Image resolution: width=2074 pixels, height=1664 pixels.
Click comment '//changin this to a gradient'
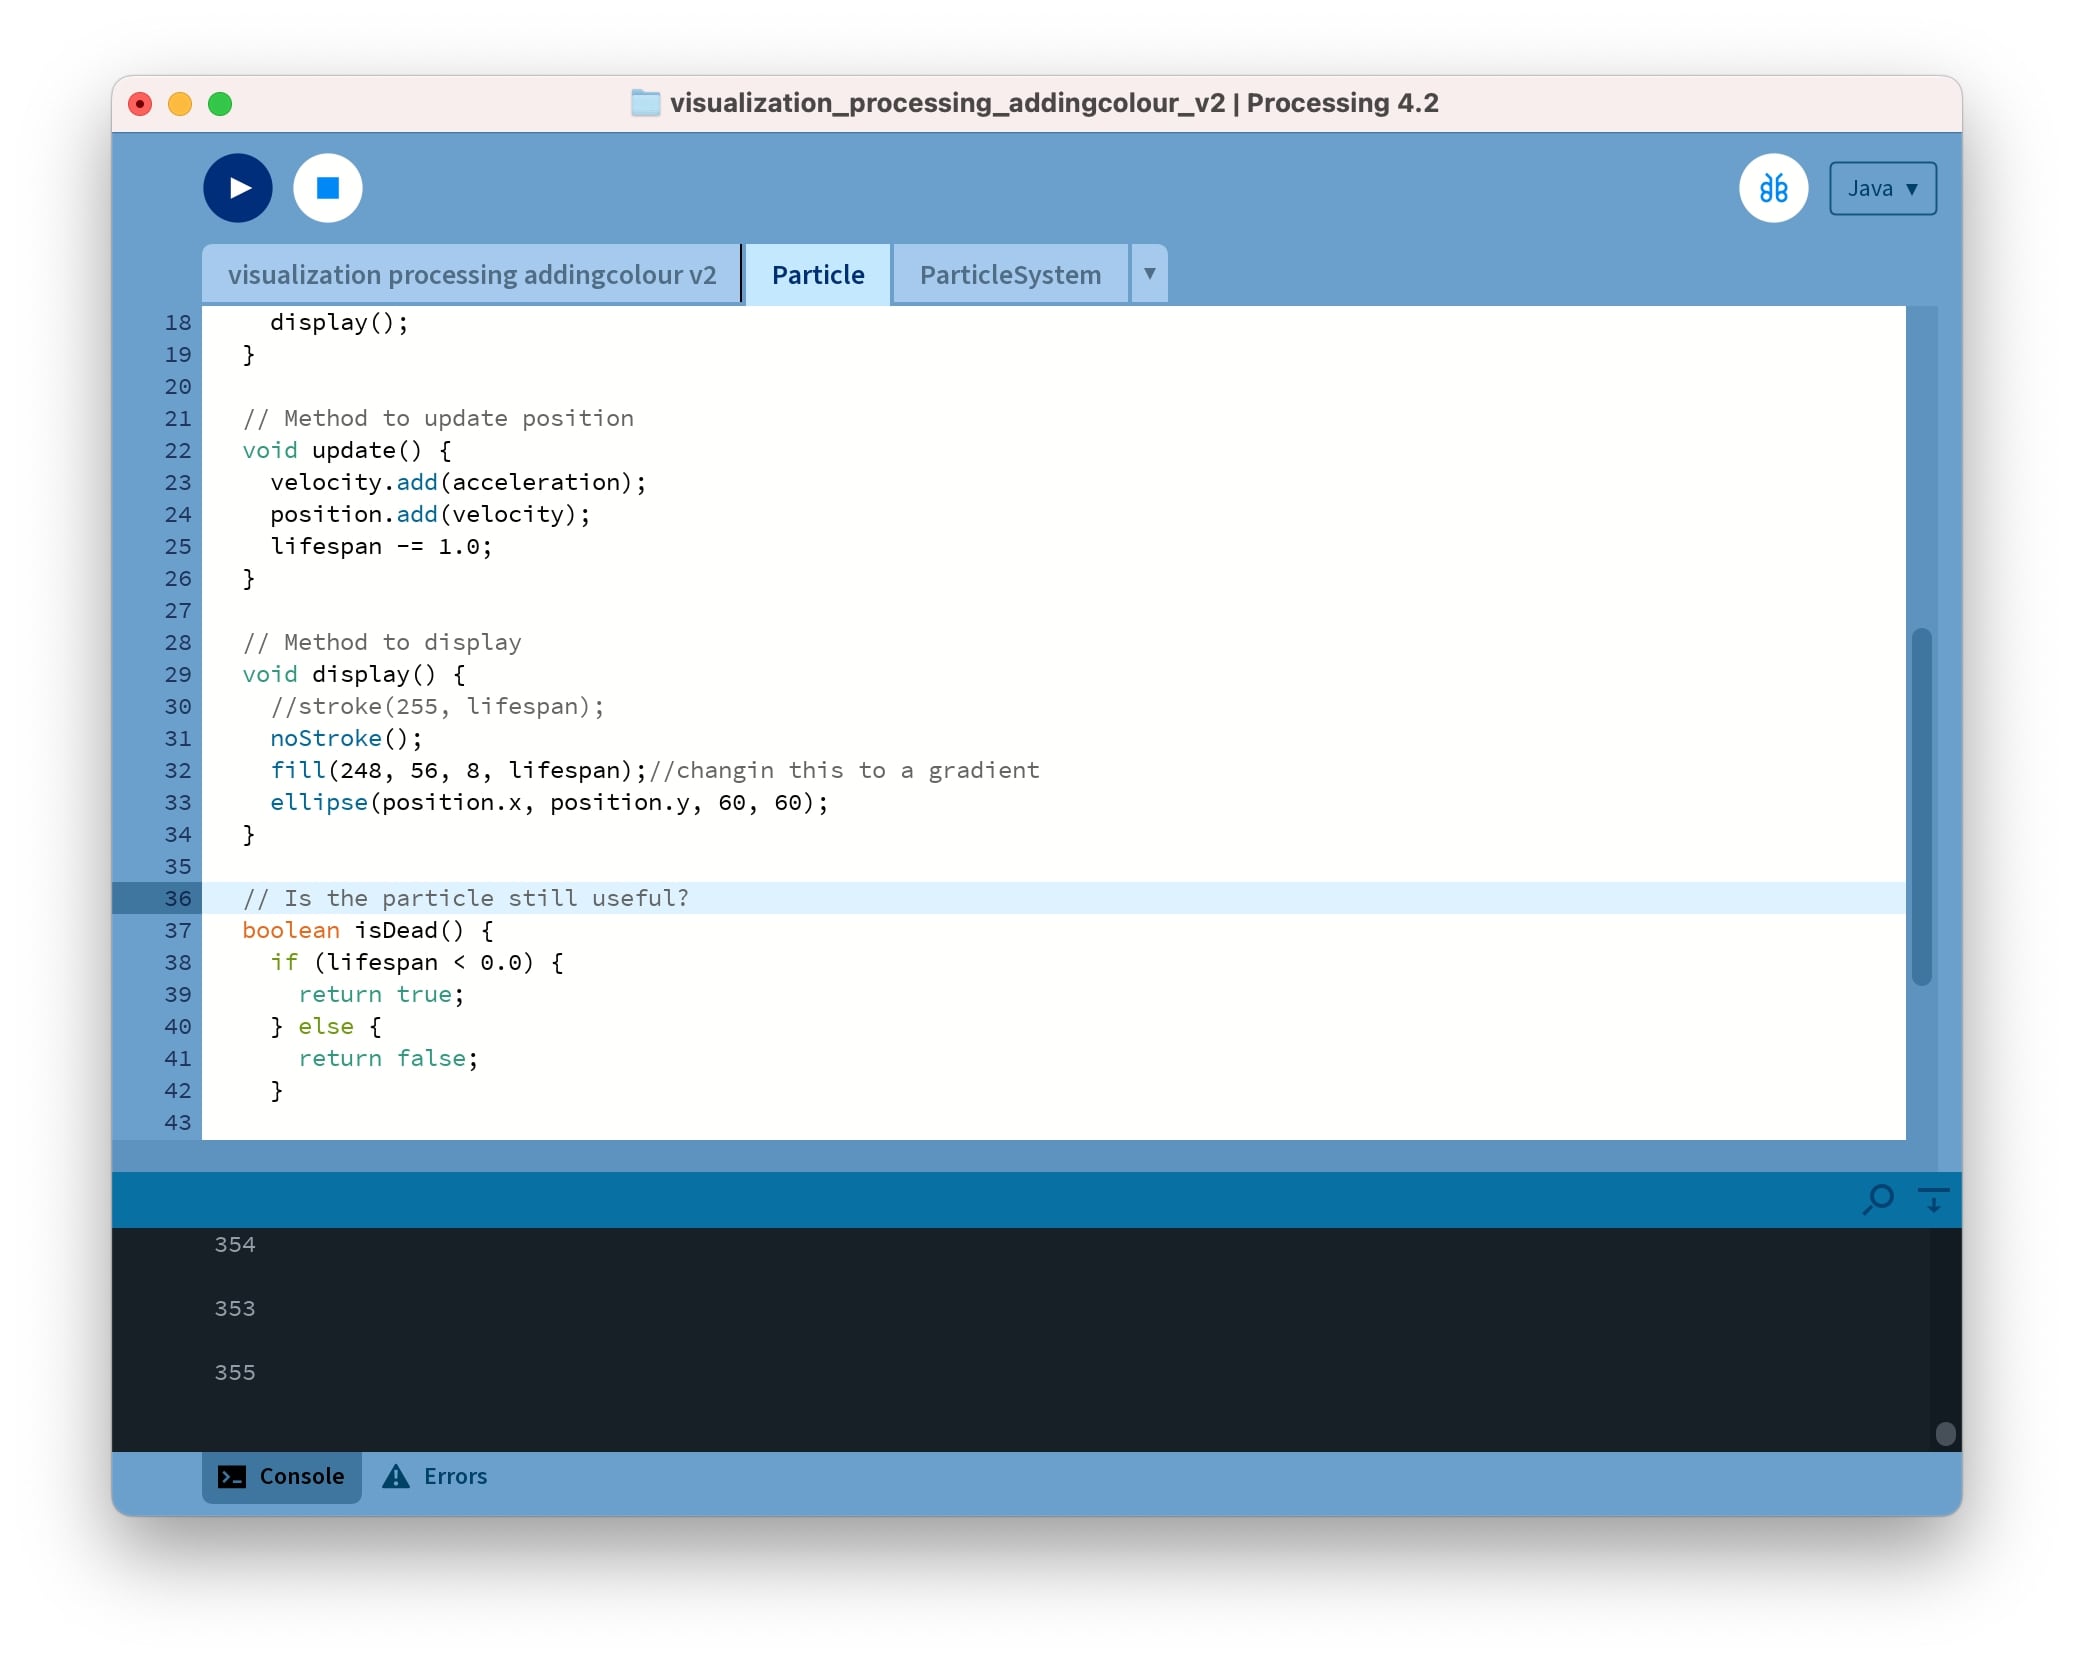click(x=844, y=770)
